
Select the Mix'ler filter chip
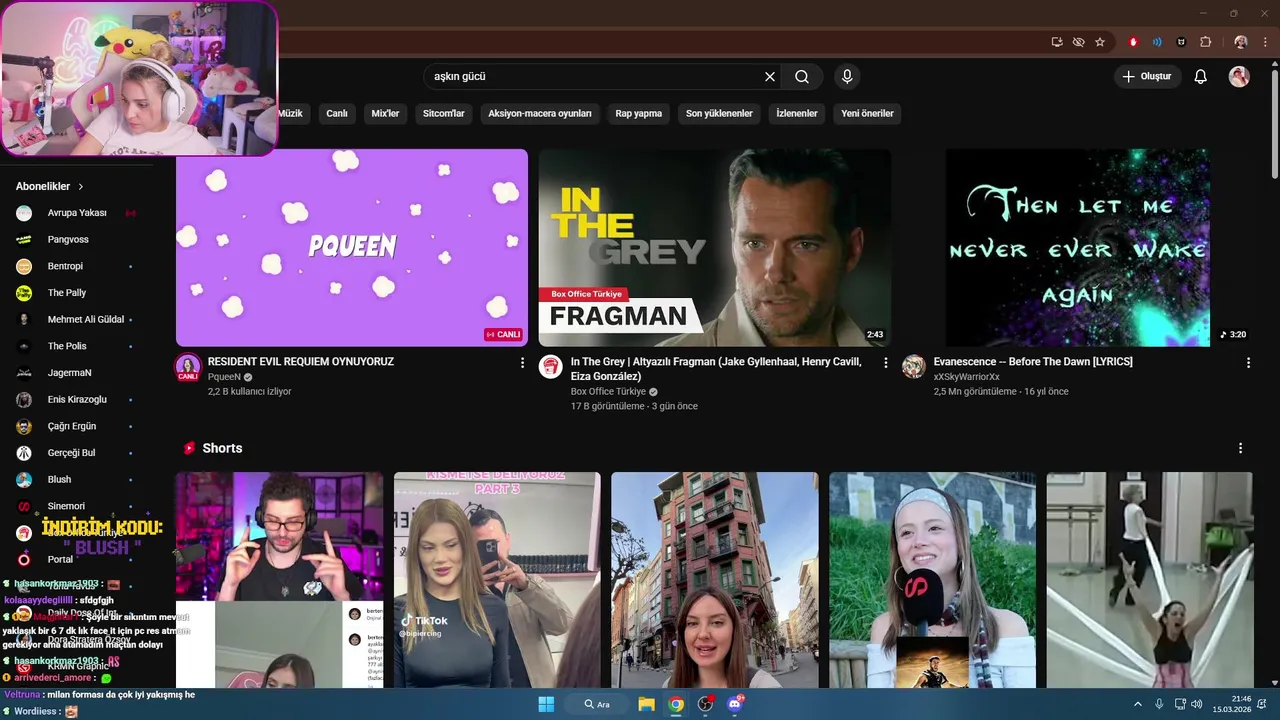385,113
